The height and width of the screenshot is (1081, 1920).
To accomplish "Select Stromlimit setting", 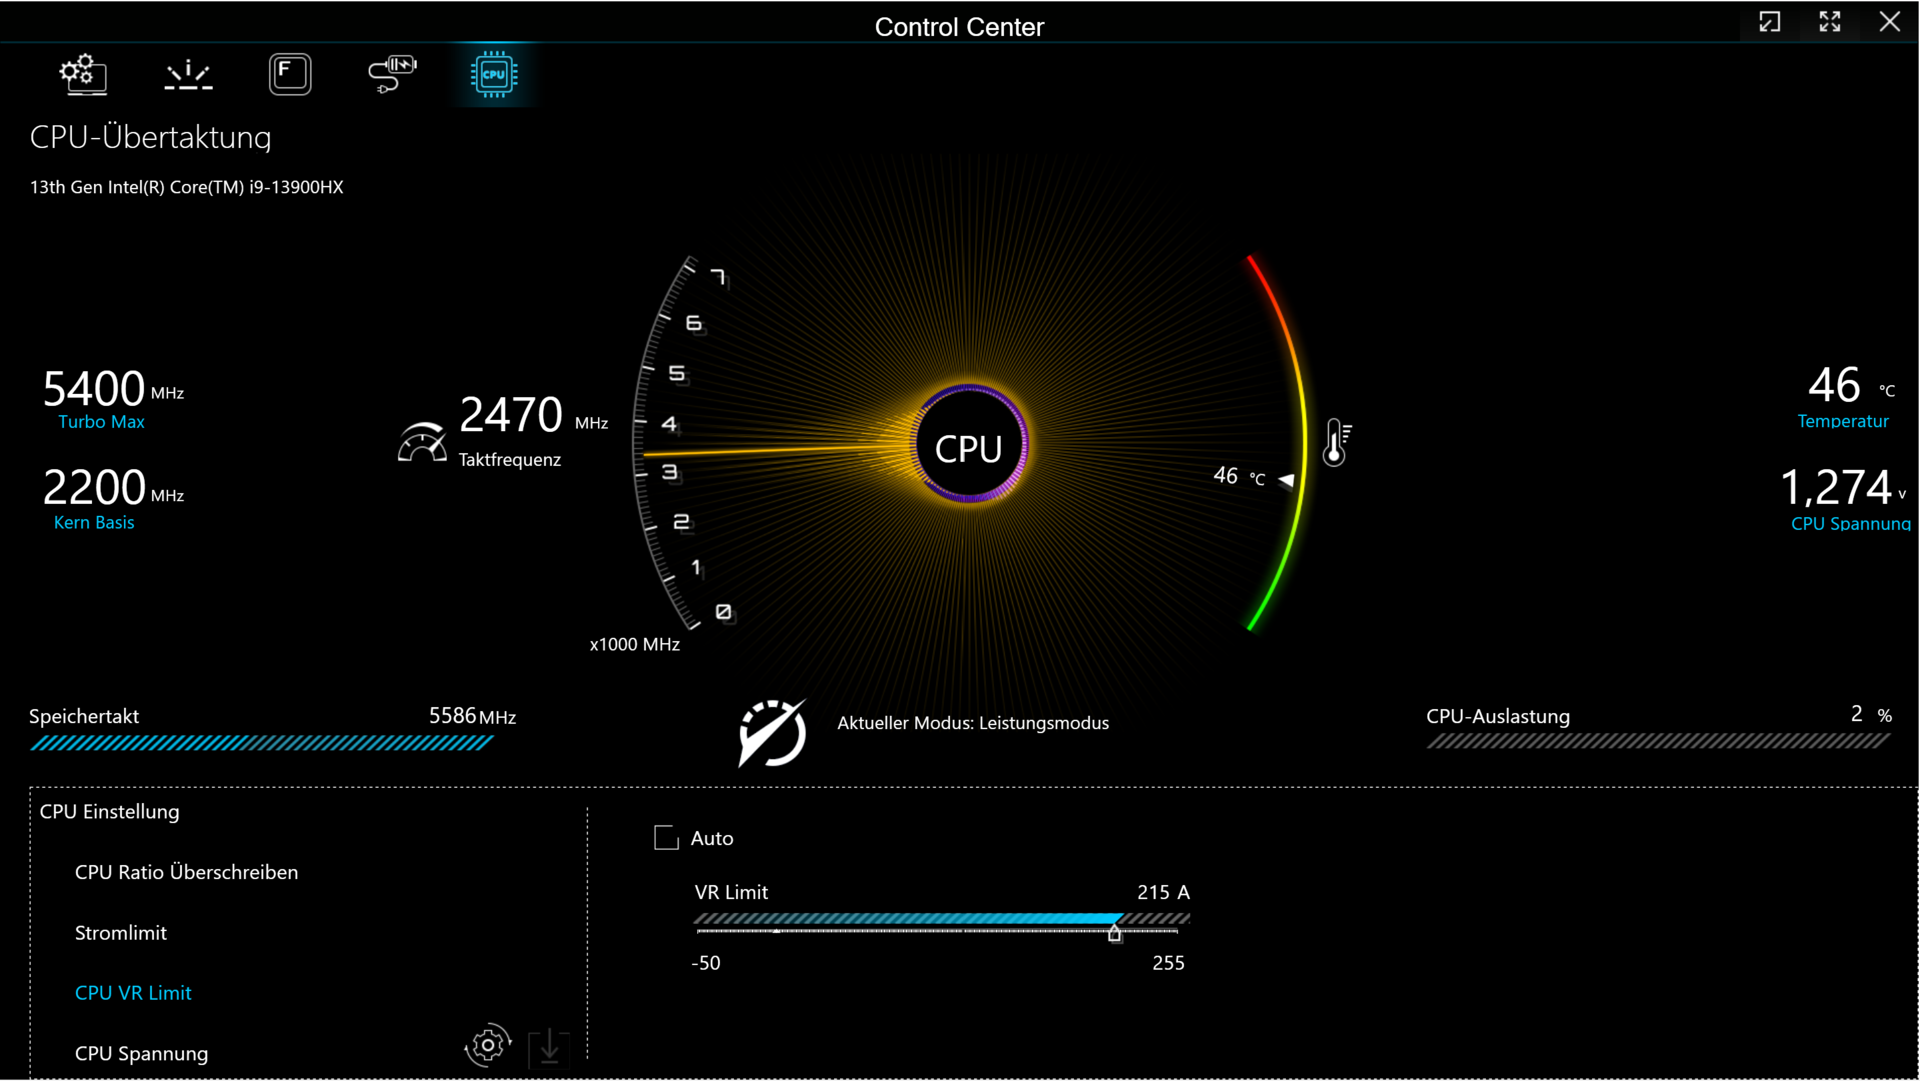I will [x=120, y=933].
